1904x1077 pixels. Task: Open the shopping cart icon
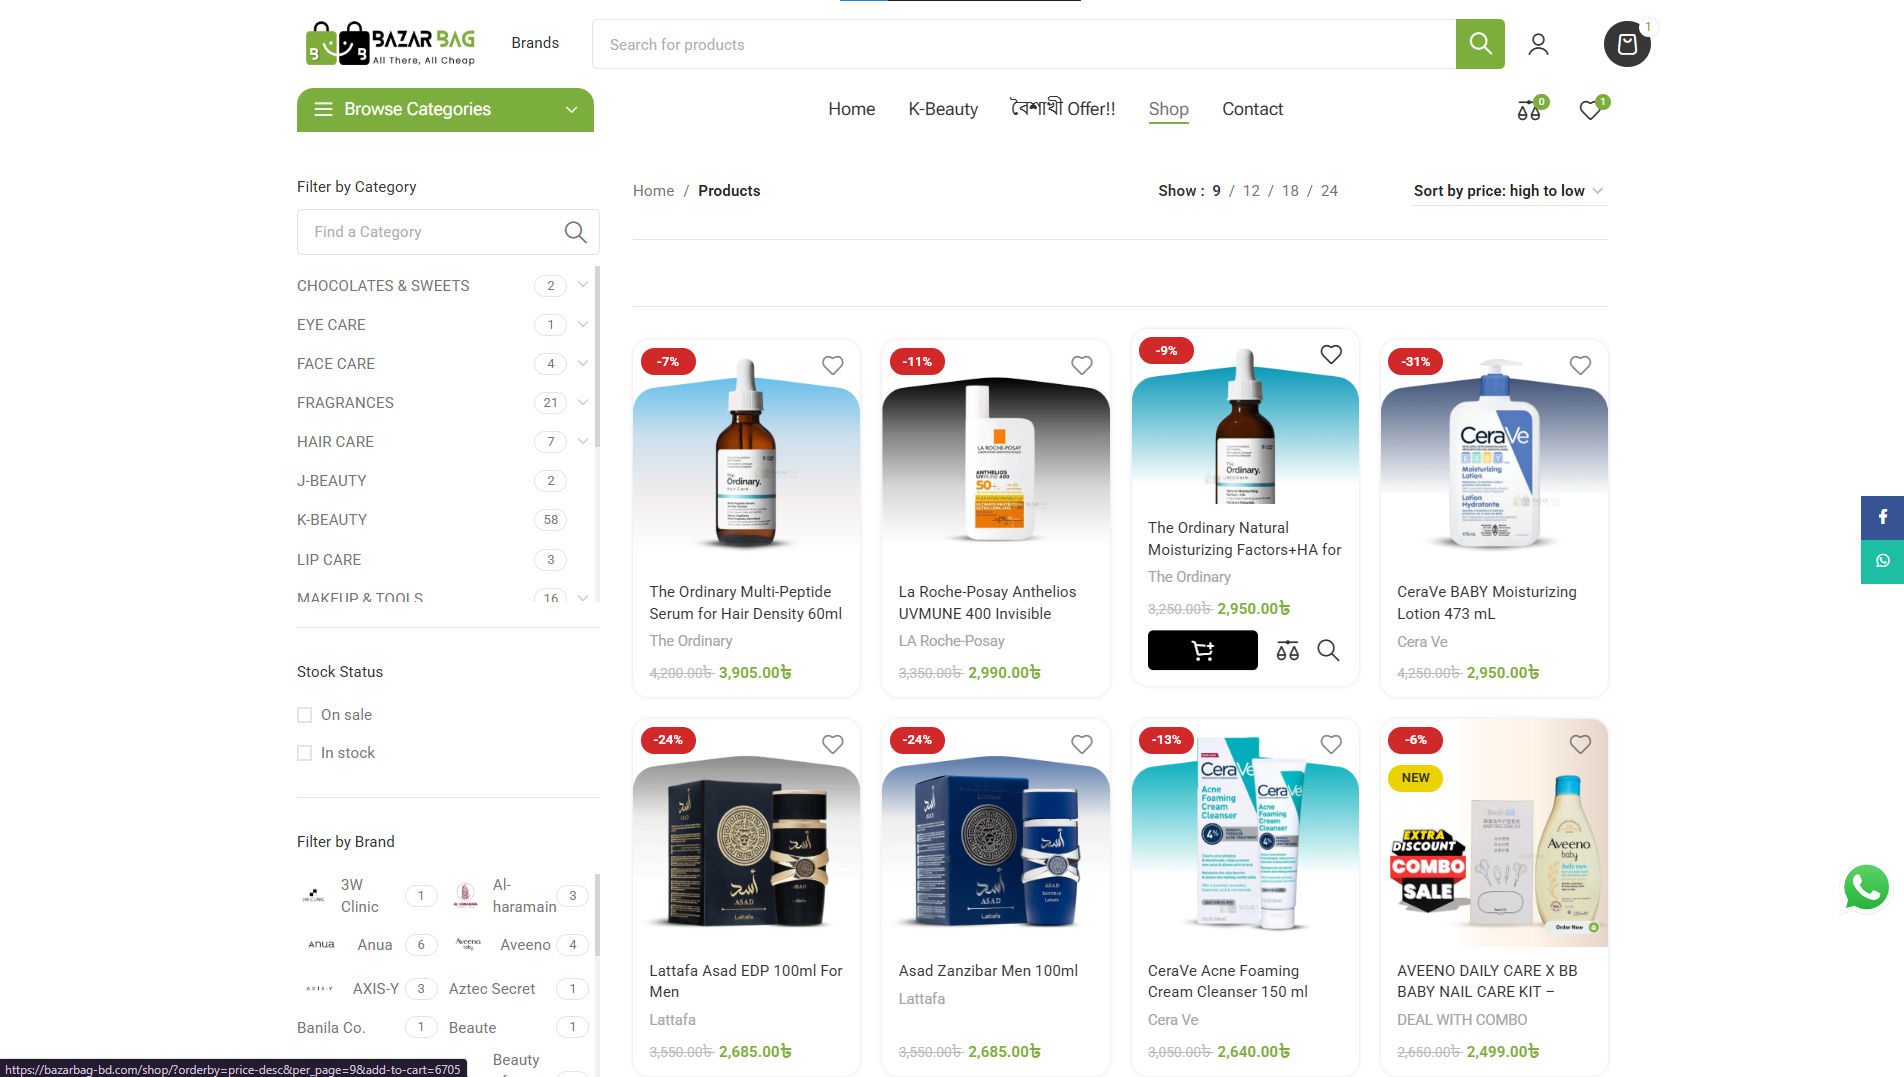click(1627, 44)
